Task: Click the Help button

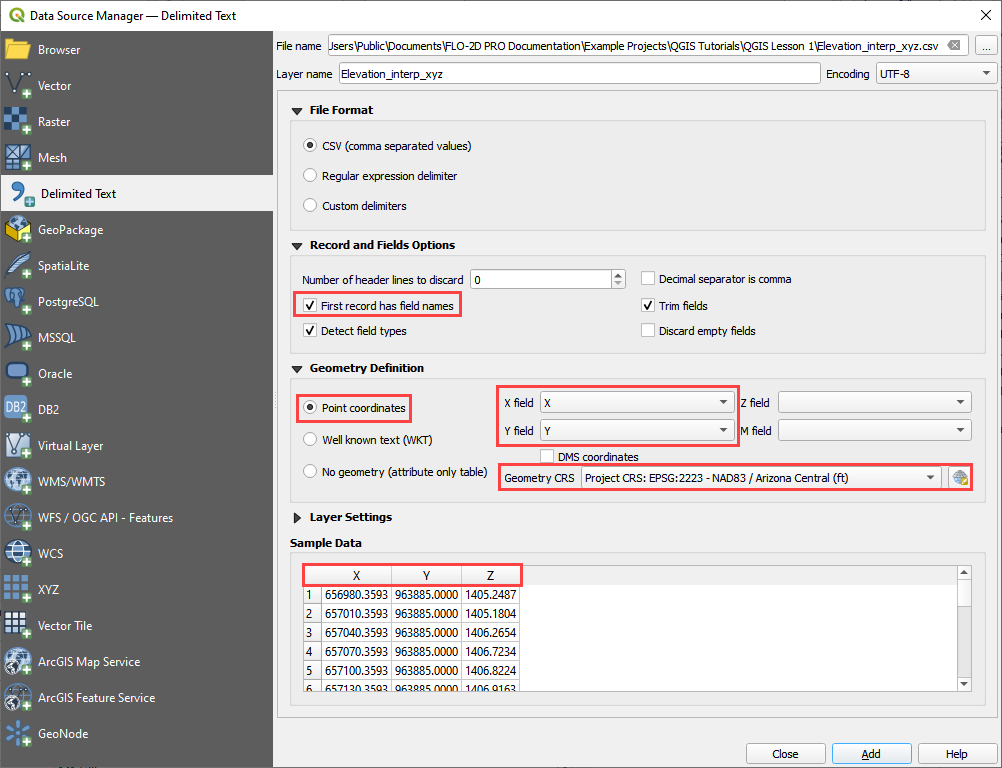Action: (957, 754)
